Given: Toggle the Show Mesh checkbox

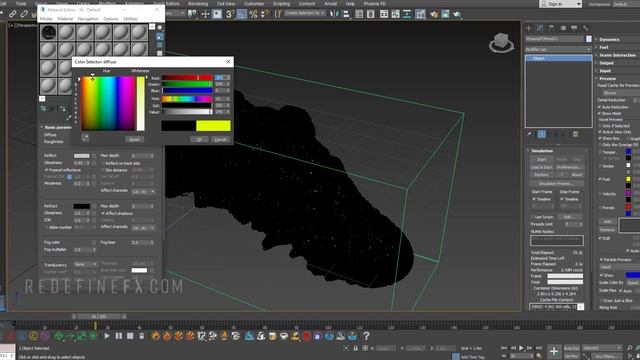Looking at the screenshot, I should tap(600, 113).
